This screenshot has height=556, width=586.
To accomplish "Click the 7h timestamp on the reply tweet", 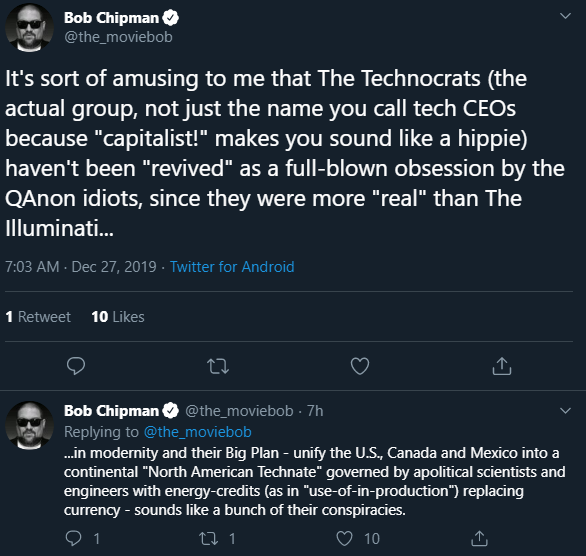I will click(x=315, y=411).
